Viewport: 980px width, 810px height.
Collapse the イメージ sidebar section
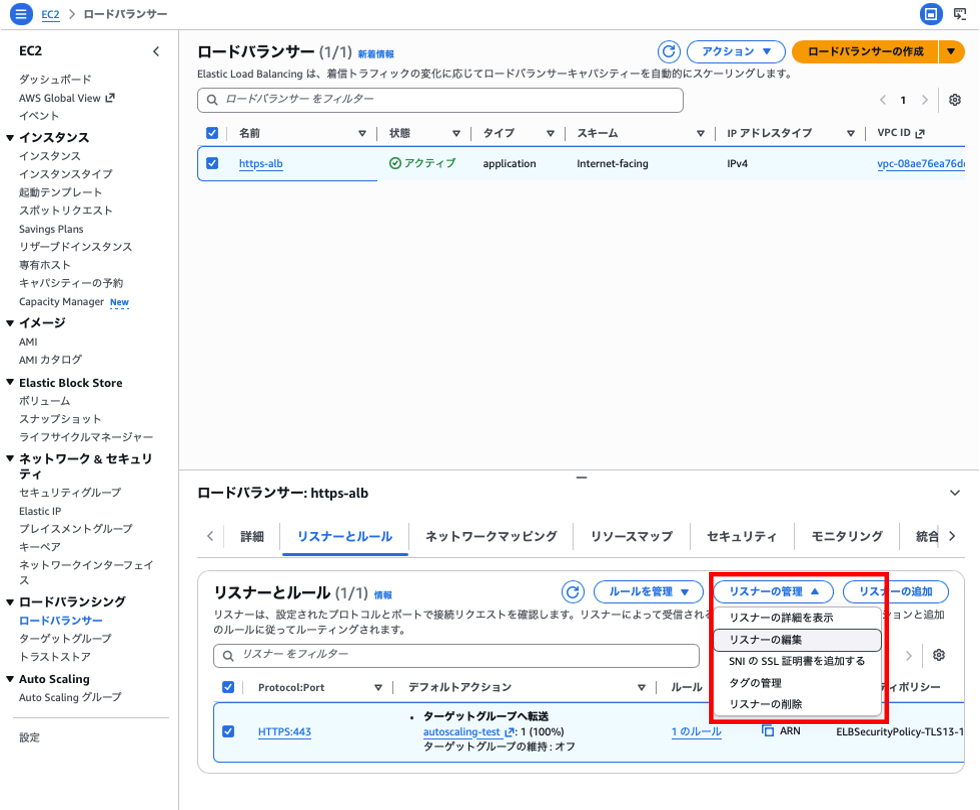[x=10, y=323]
